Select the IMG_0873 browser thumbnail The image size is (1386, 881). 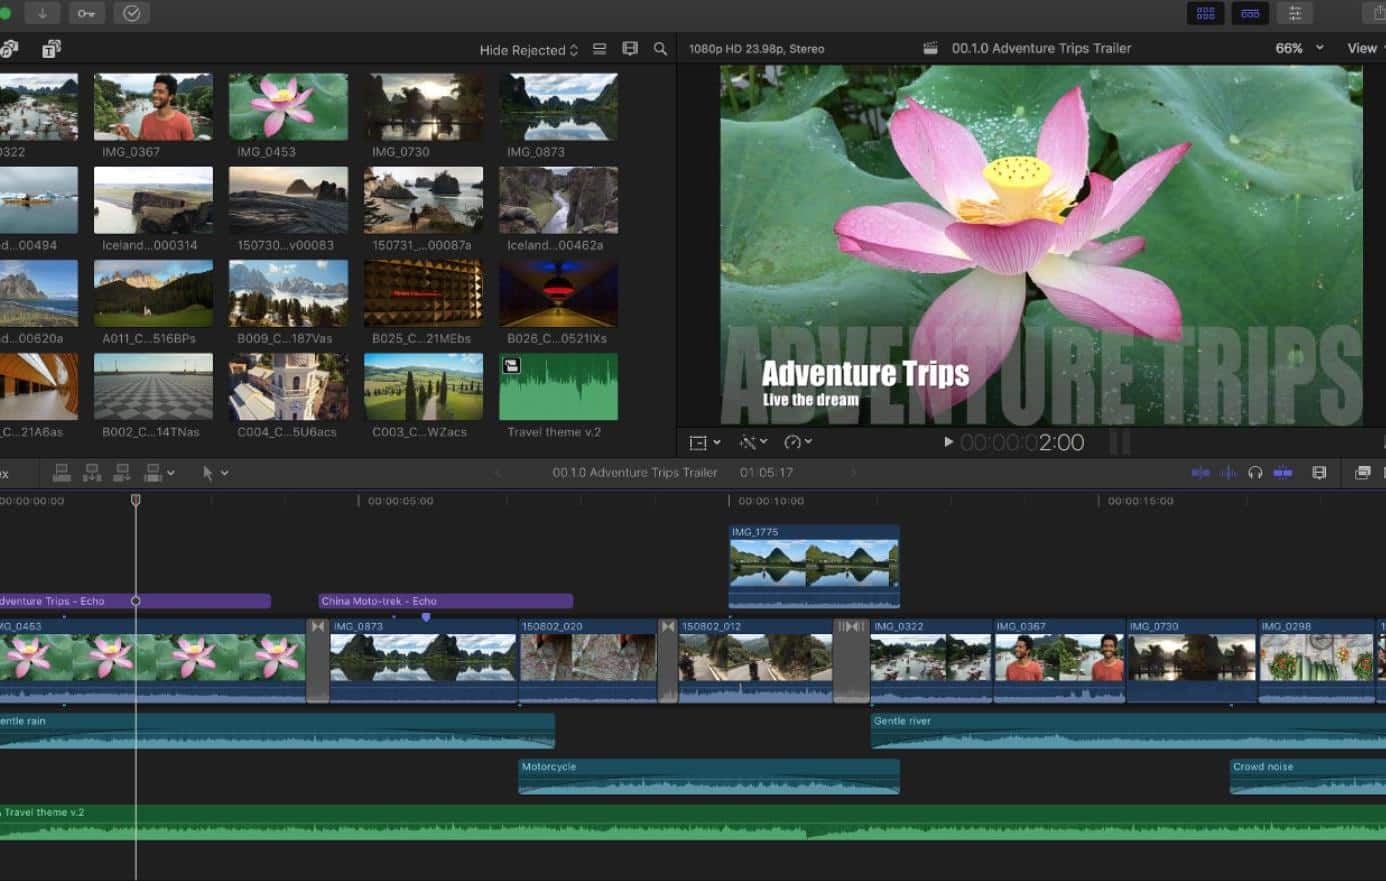(x=558, y=107)
